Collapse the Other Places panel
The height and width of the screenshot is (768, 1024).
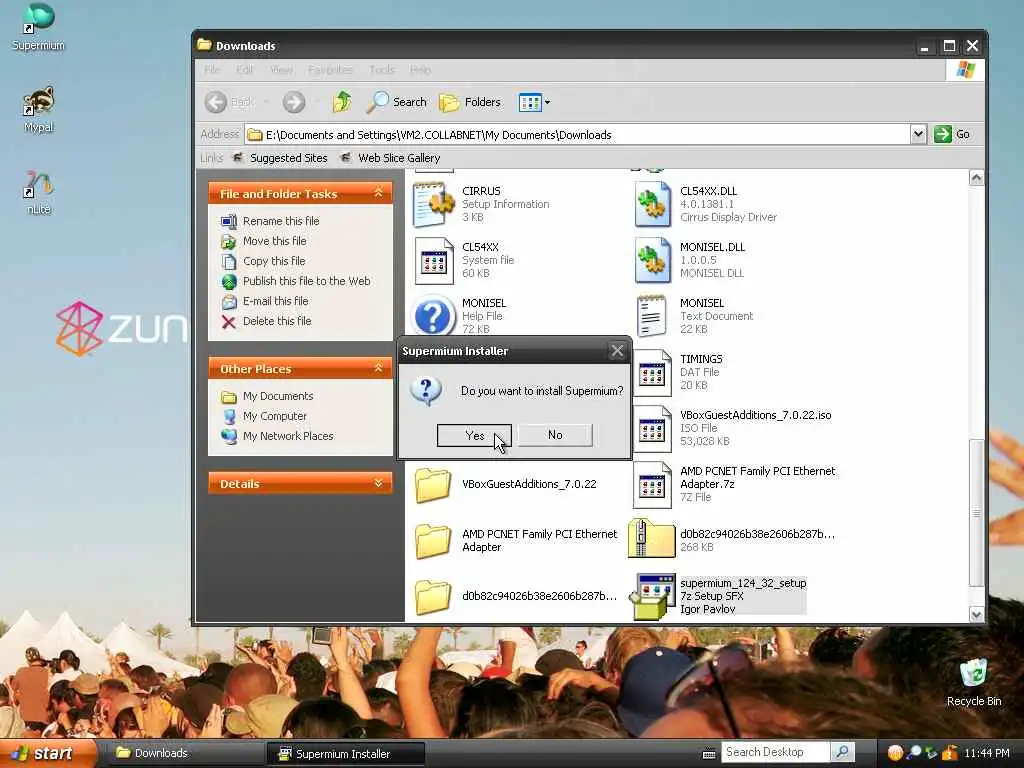click(x=378, y=368)
